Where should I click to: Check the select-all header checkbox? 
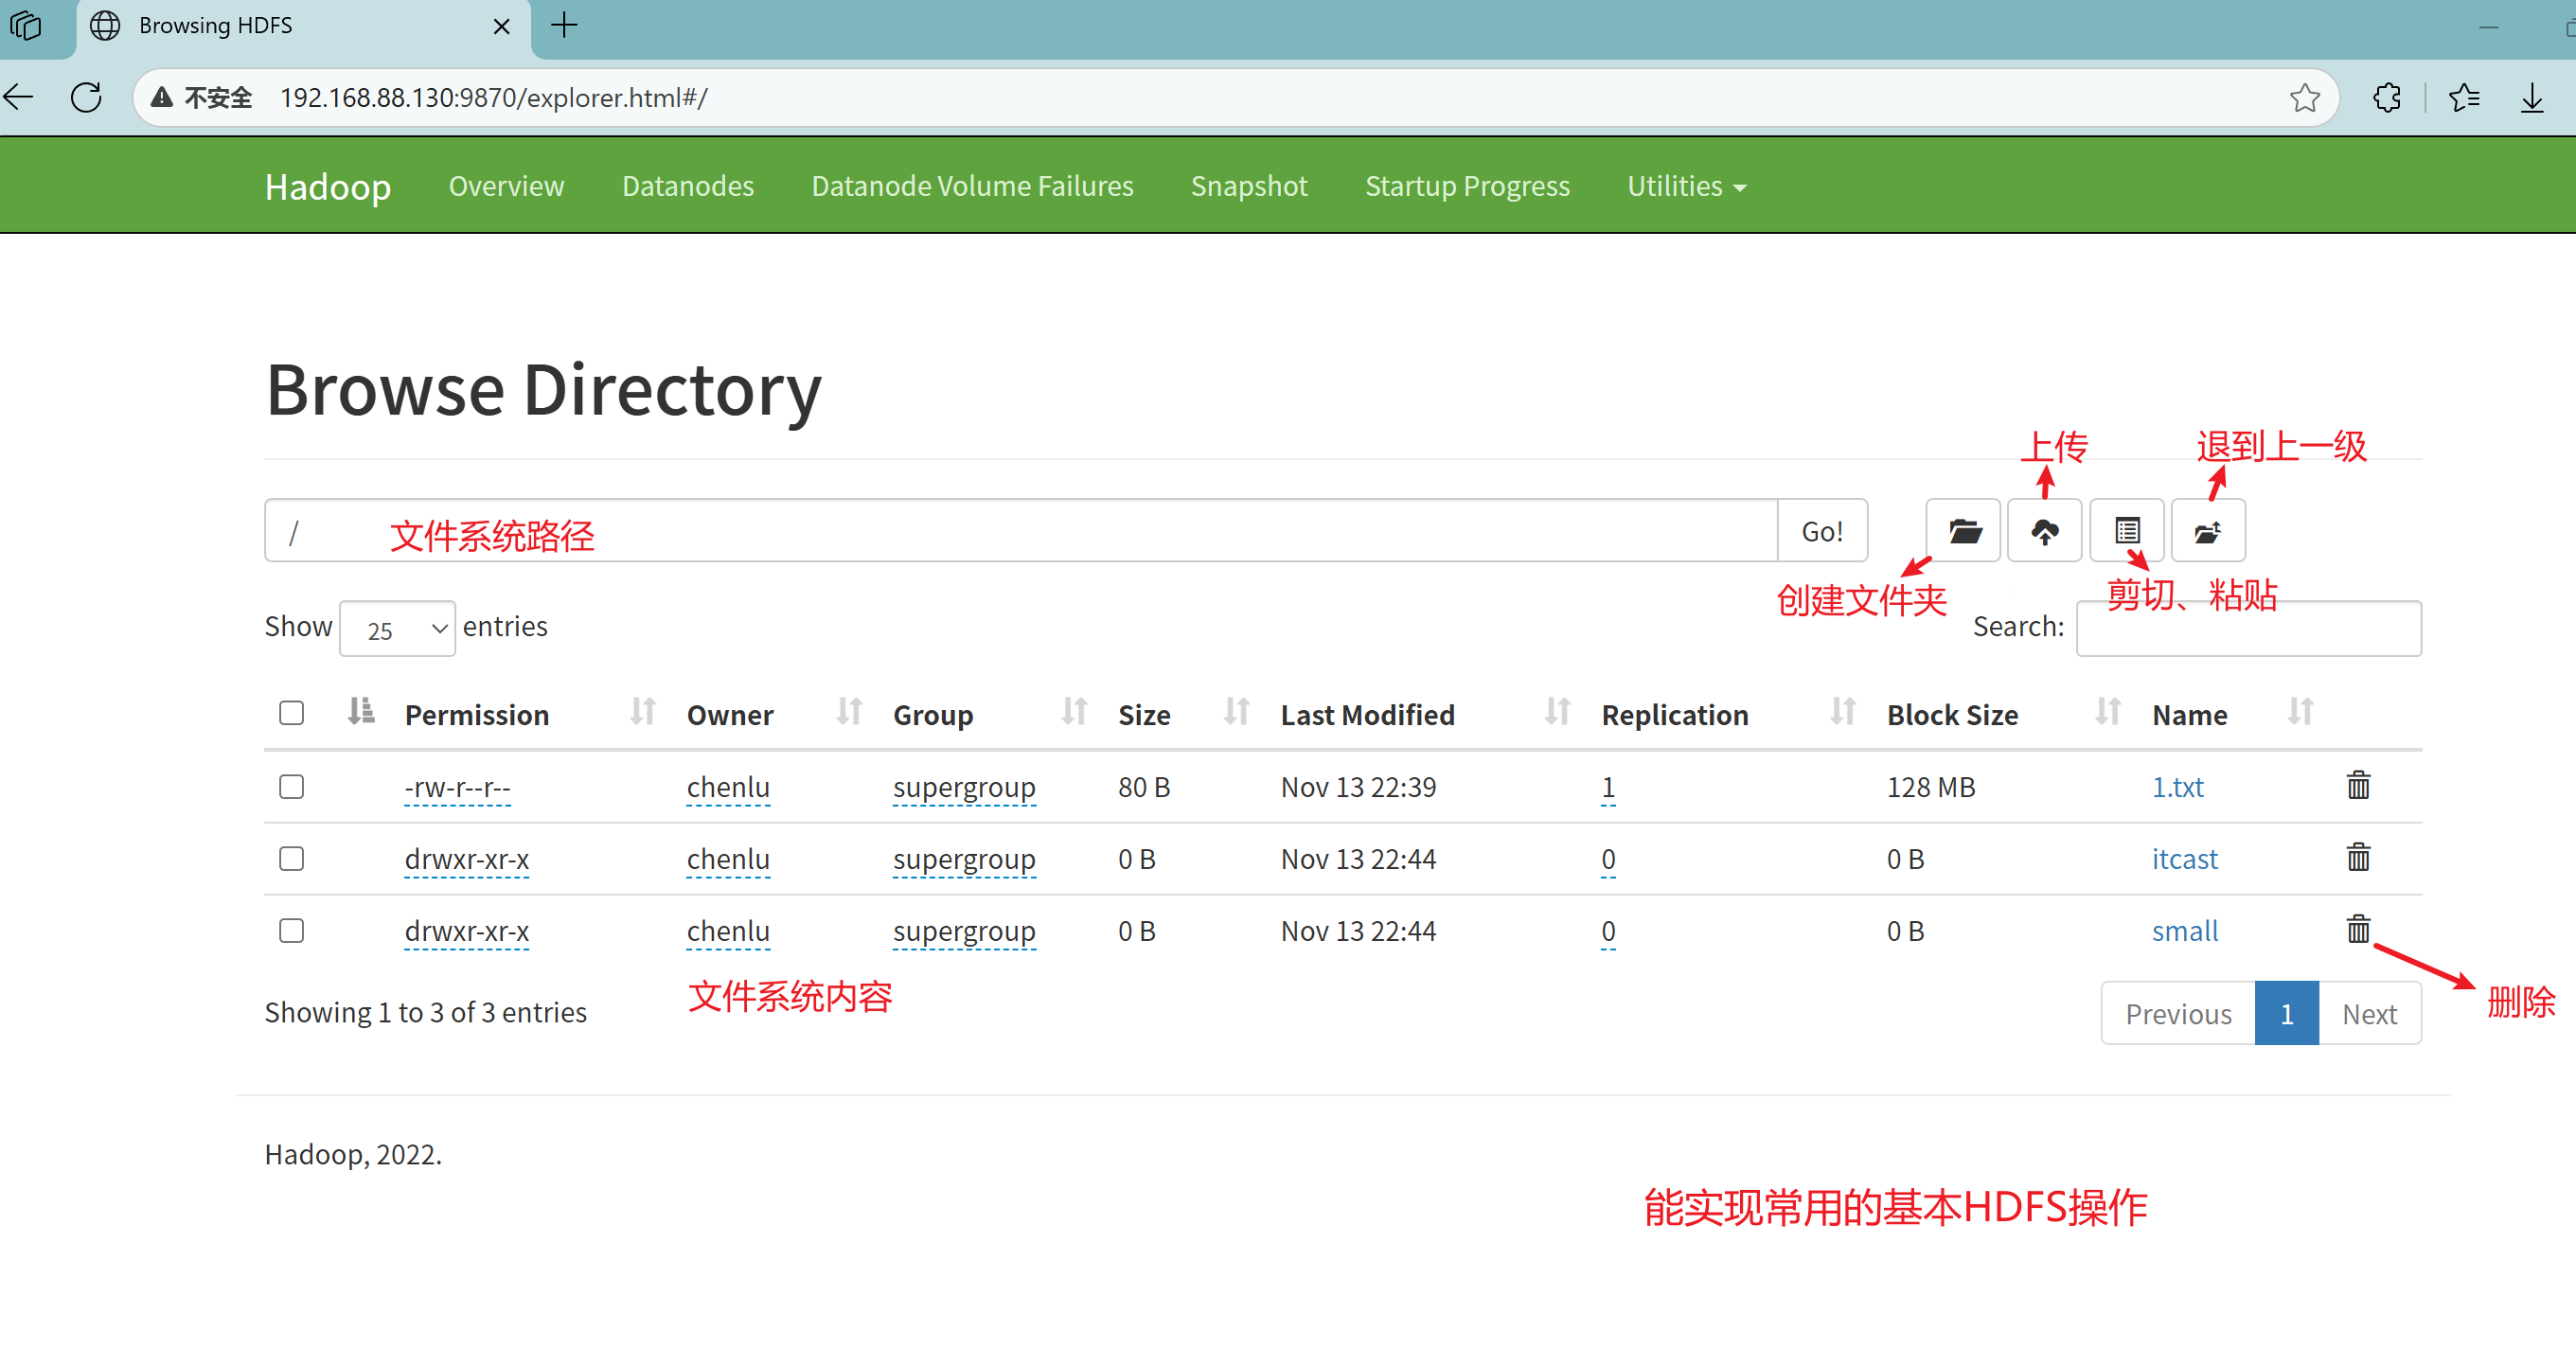click(291, 713)
